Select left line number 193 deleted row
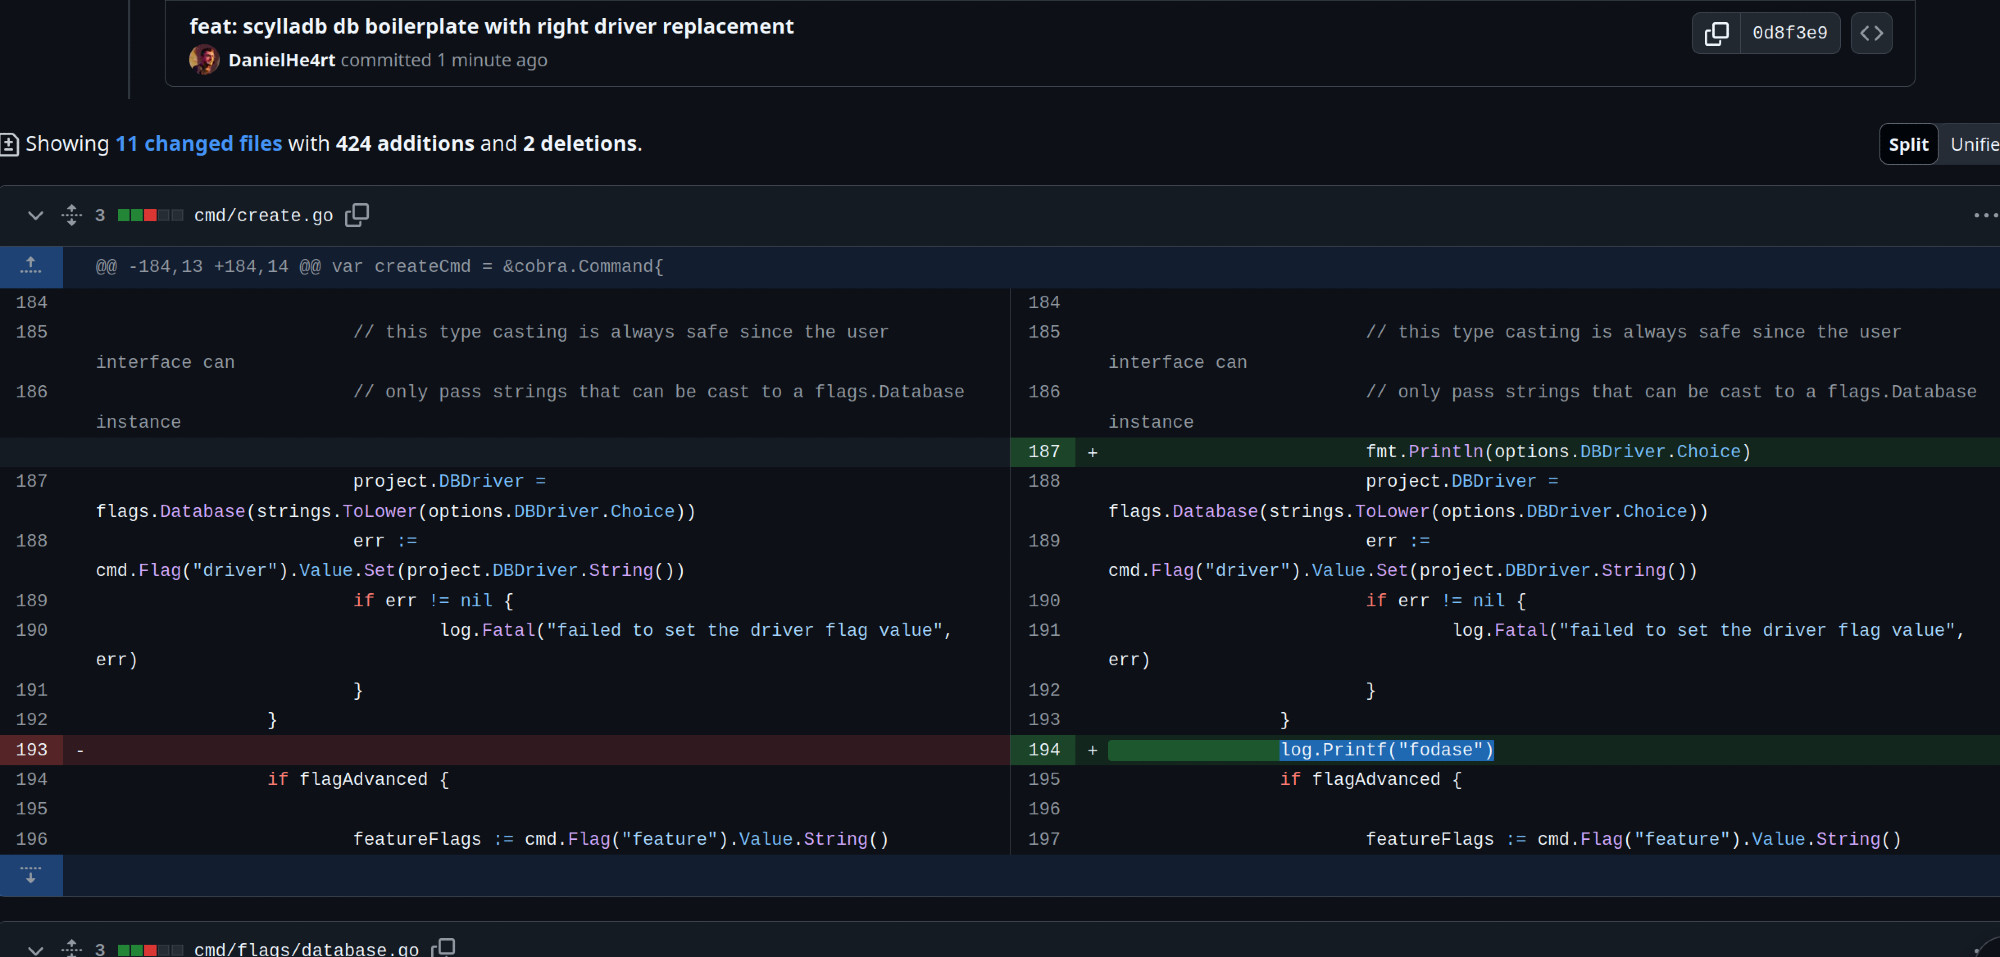Viewport: 2000px width, 957px height. (x=31, y=749)
